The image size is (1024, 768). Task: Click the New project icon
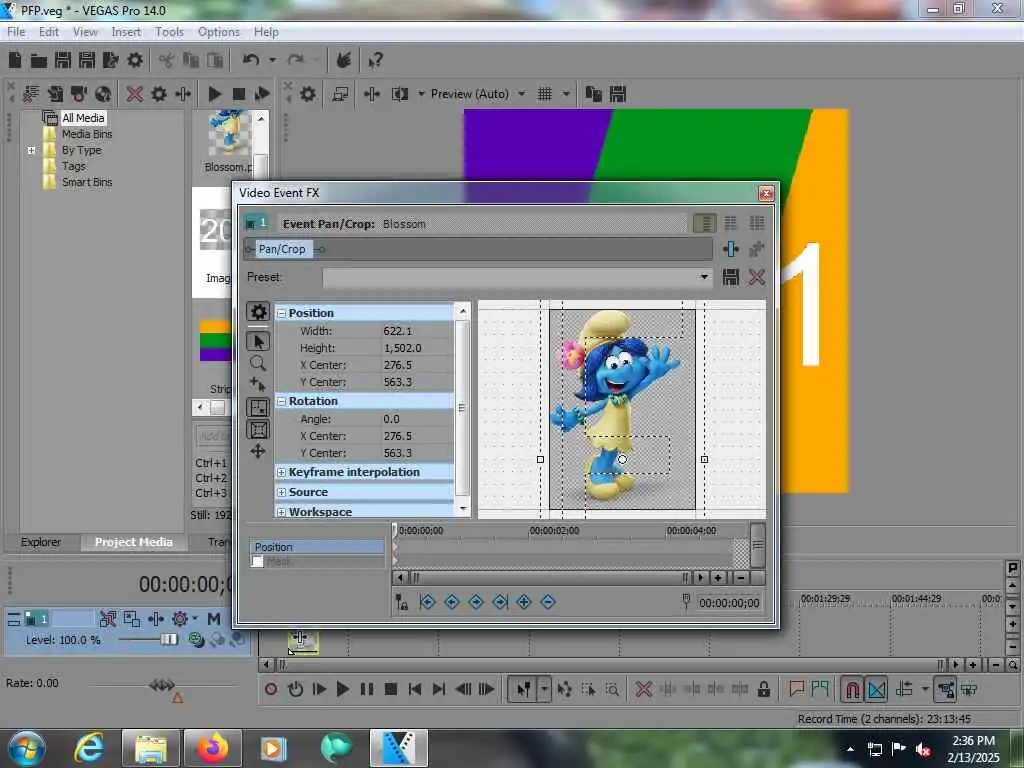tap(15, 61)
